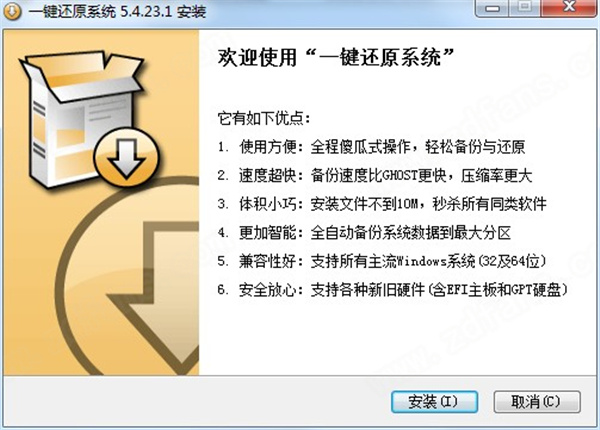The width and height of the screenshot is (600, 430).
Task: Select feature line 4 更加智能
Action: [364, 233]
